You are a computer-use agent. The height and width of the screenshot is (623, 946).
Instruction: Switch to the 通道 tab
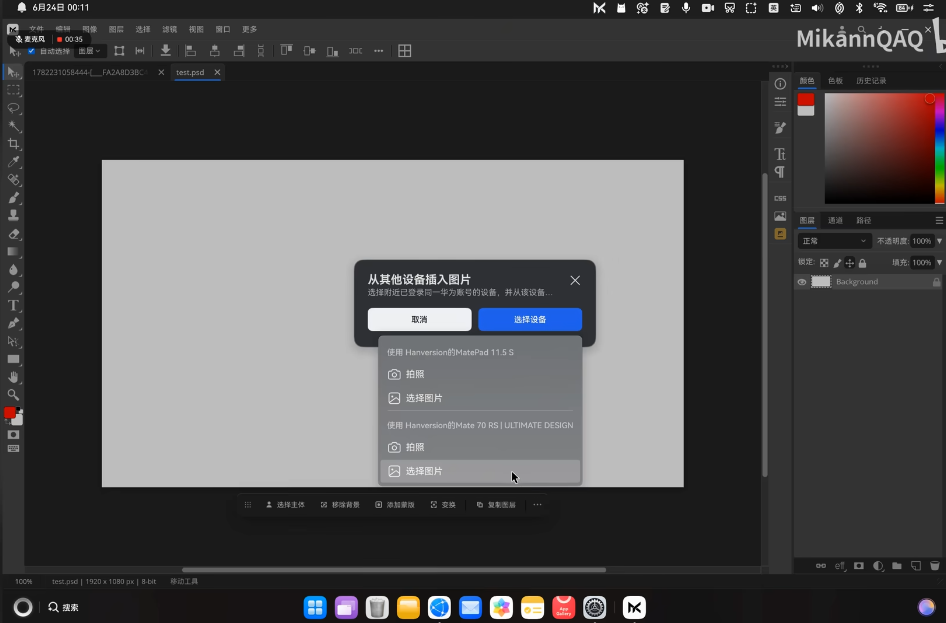835,220
